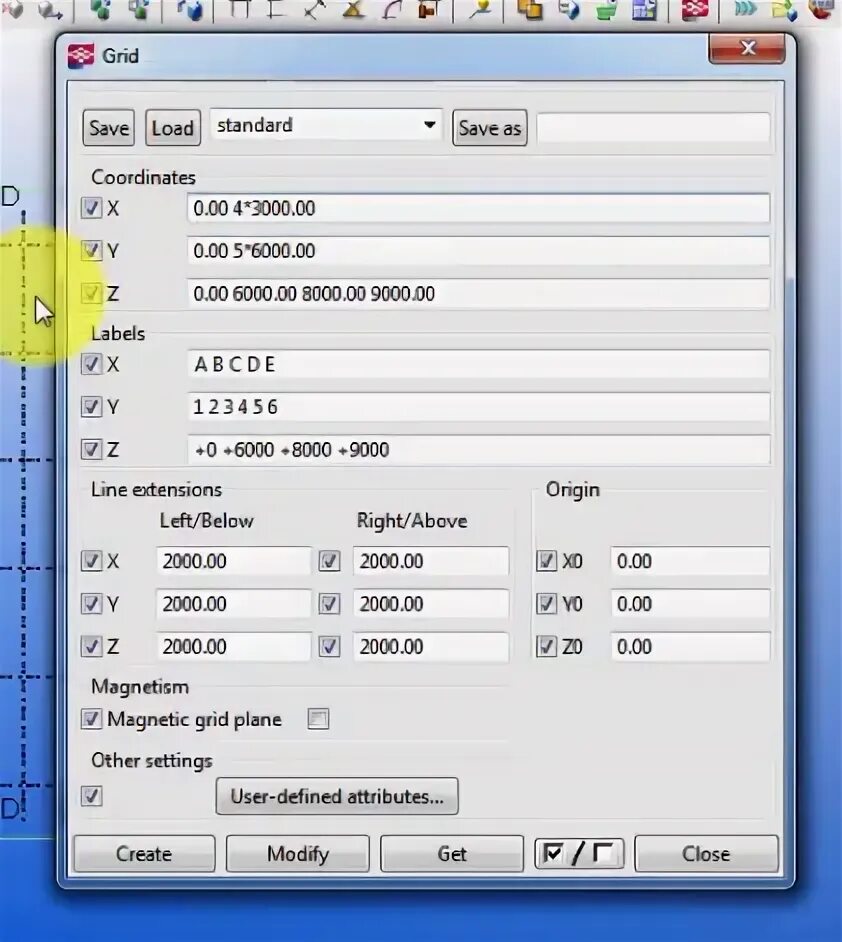Click the all checkboxes on/off toggle button

tap(579, 854)
